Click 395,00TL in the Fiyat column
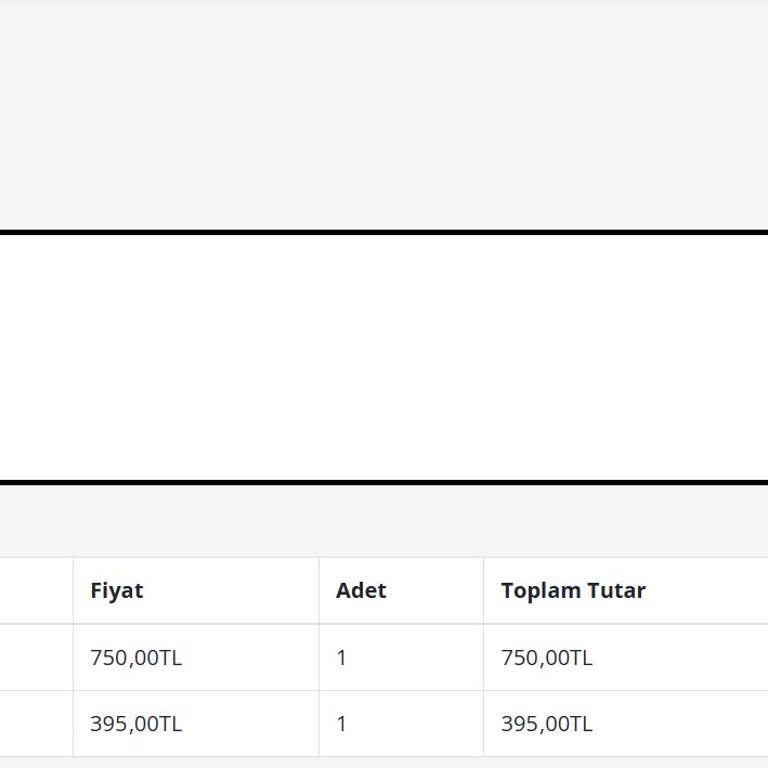Viewport: 768px width, 768px height. (136, 723)
